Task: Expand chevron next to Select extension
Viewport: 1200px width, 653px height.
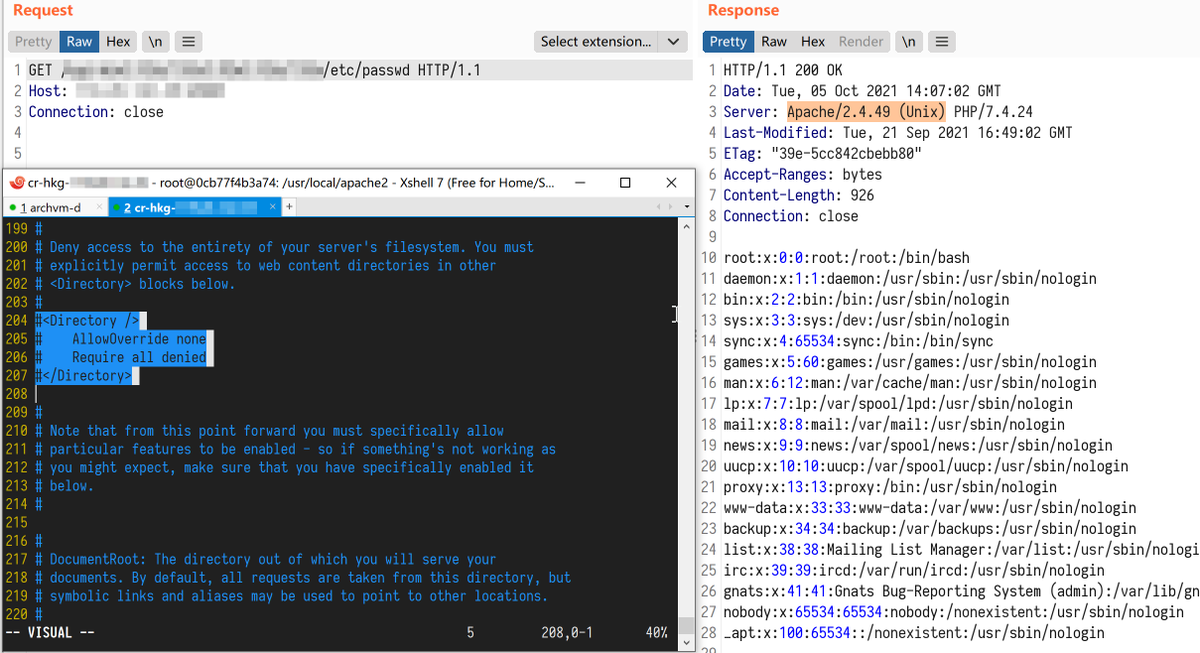Action: 673,41
